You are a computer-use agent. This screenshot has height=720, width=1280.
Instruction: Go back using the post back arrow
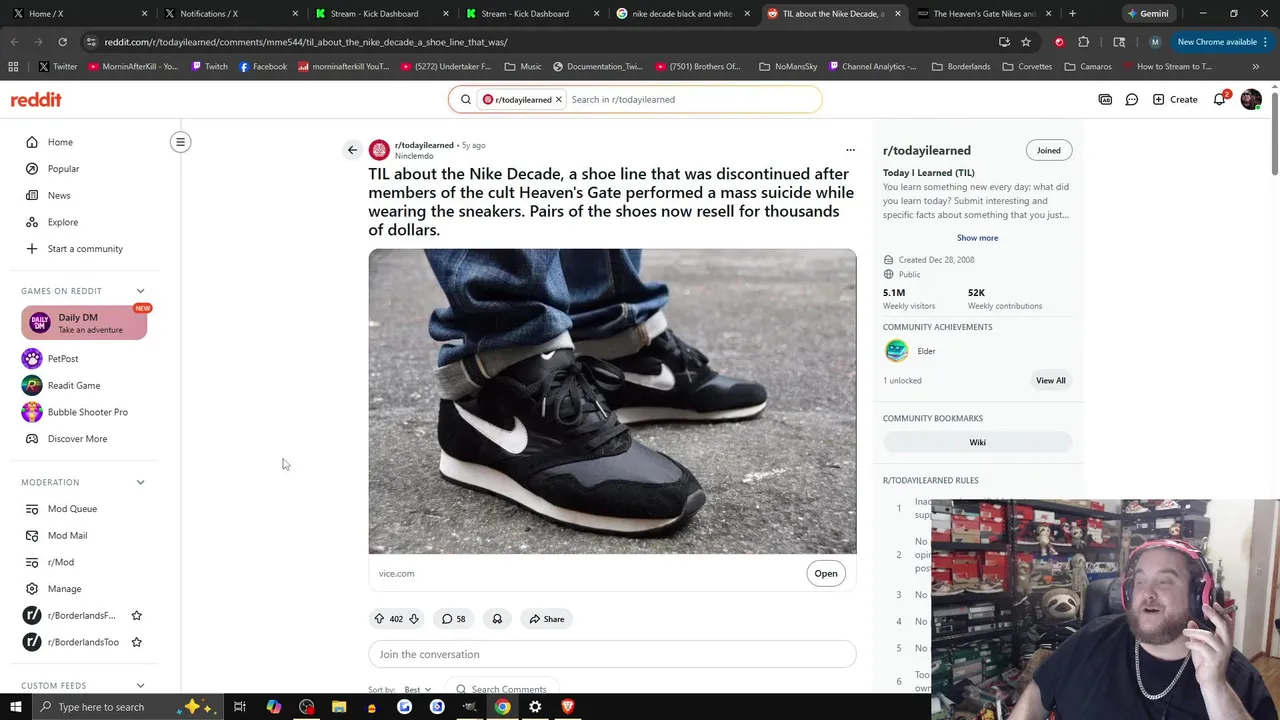click(352, 150)
